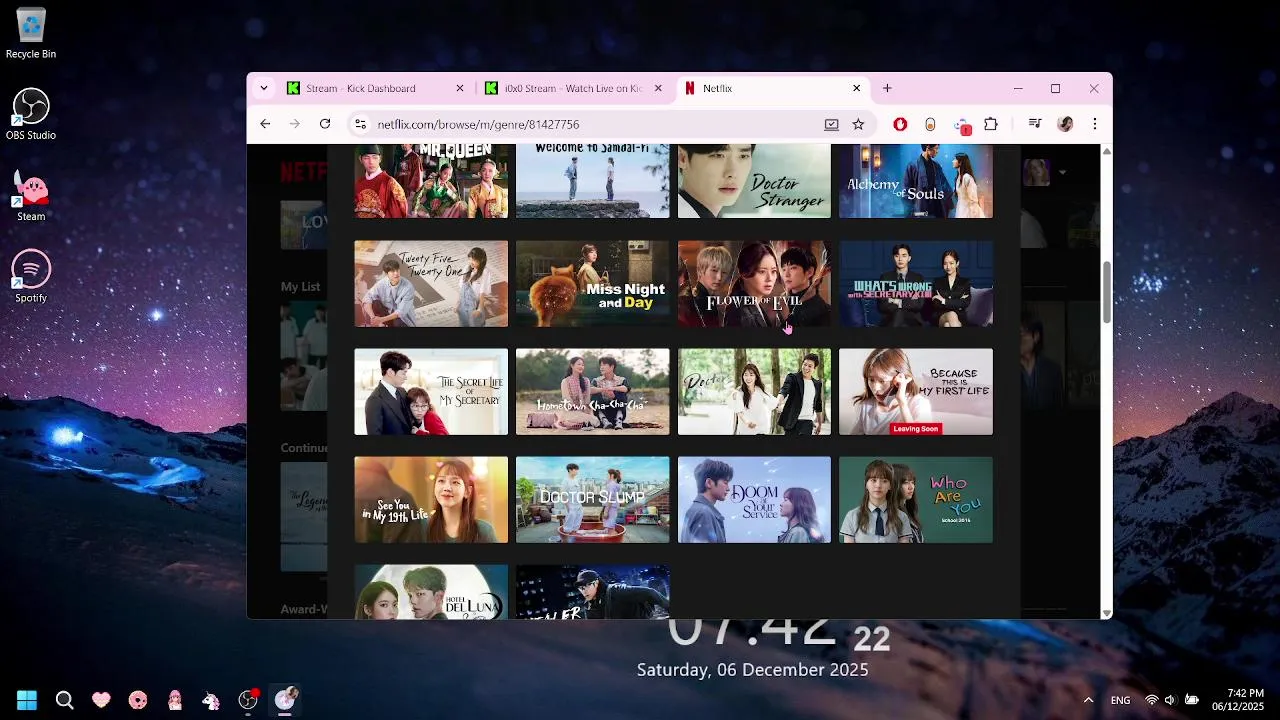Show hidden system tray icons

point(1088,700)
